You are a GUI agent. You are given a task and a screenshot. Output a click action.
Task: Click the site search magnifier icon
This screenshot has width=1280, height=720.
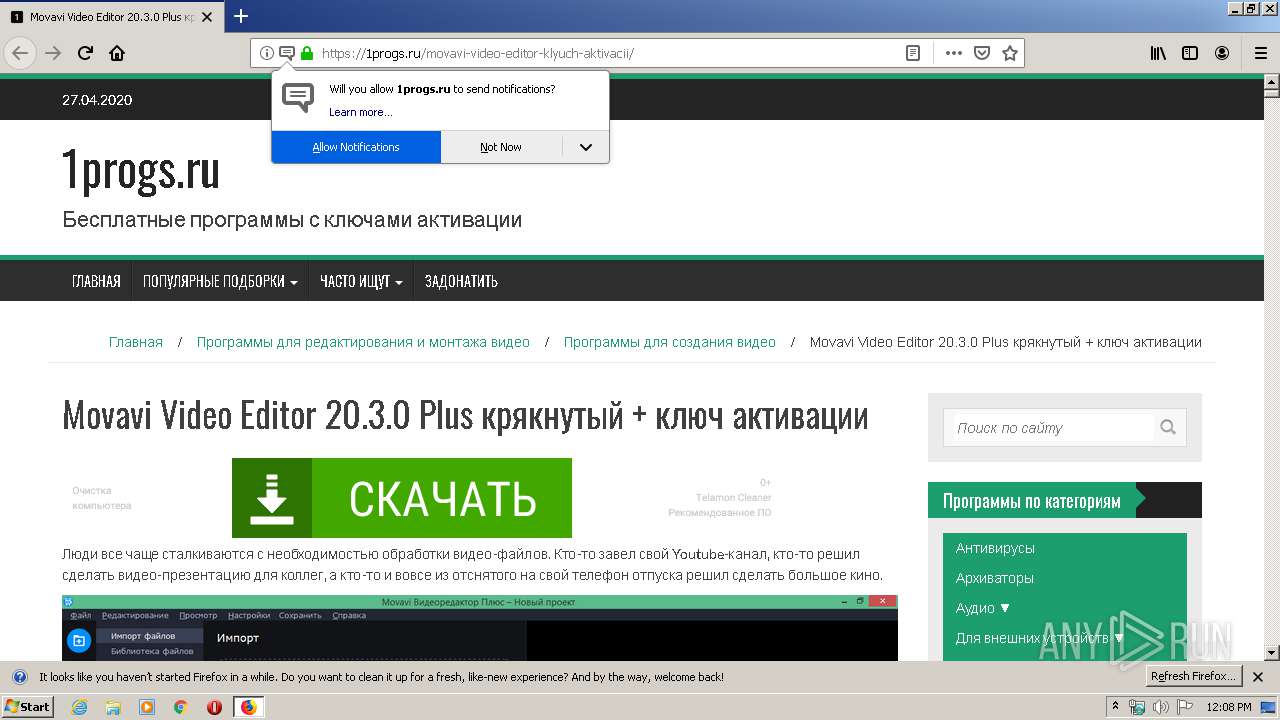click(1168, 427)
